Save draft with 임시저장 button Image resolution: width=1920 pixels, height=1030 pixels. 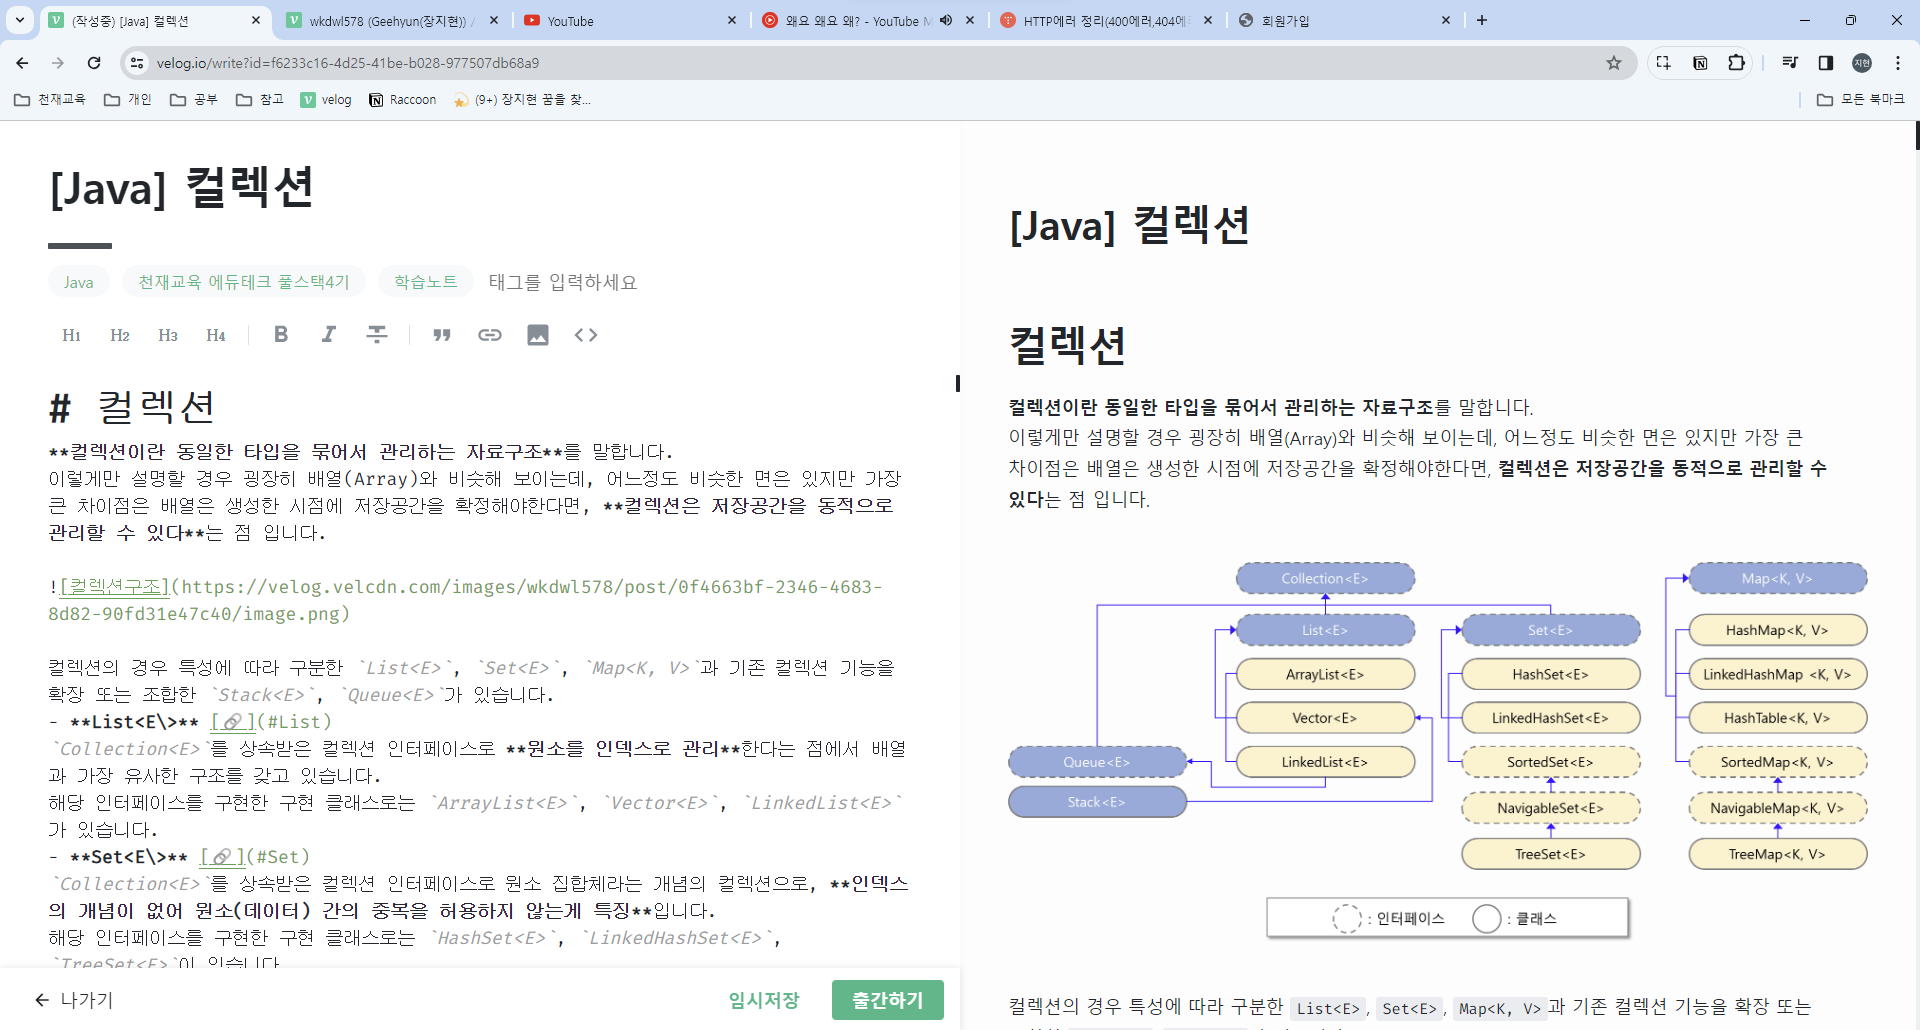pos(763,1000)
